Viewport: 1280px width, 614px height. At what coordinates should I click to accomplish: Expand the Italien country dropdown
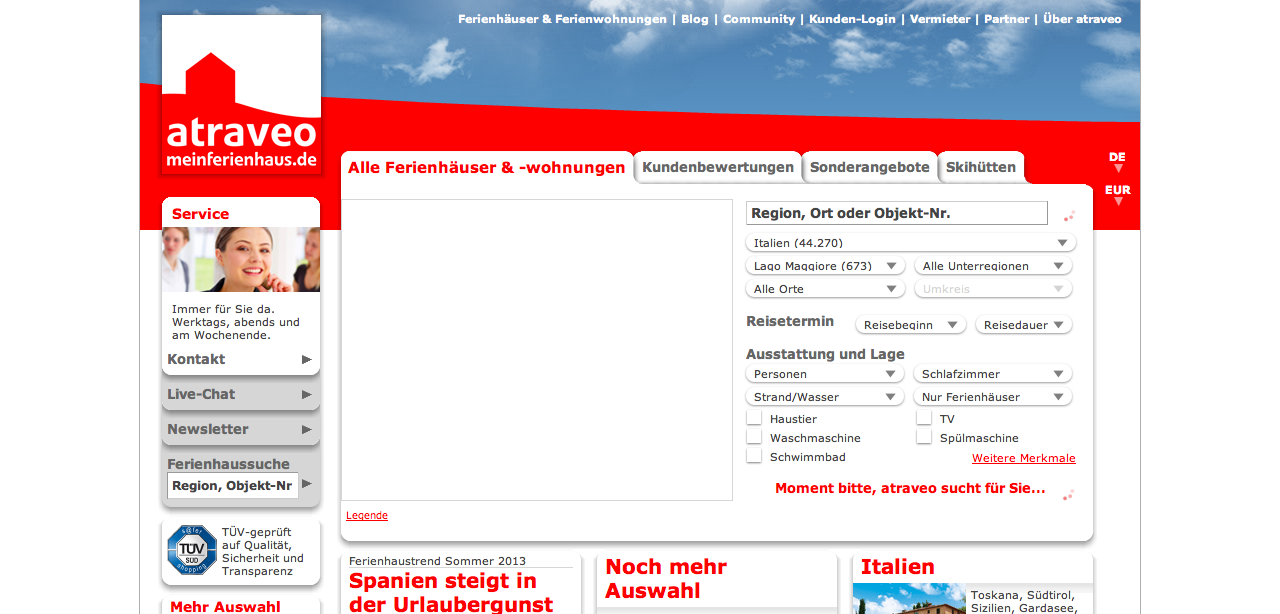1061,243
